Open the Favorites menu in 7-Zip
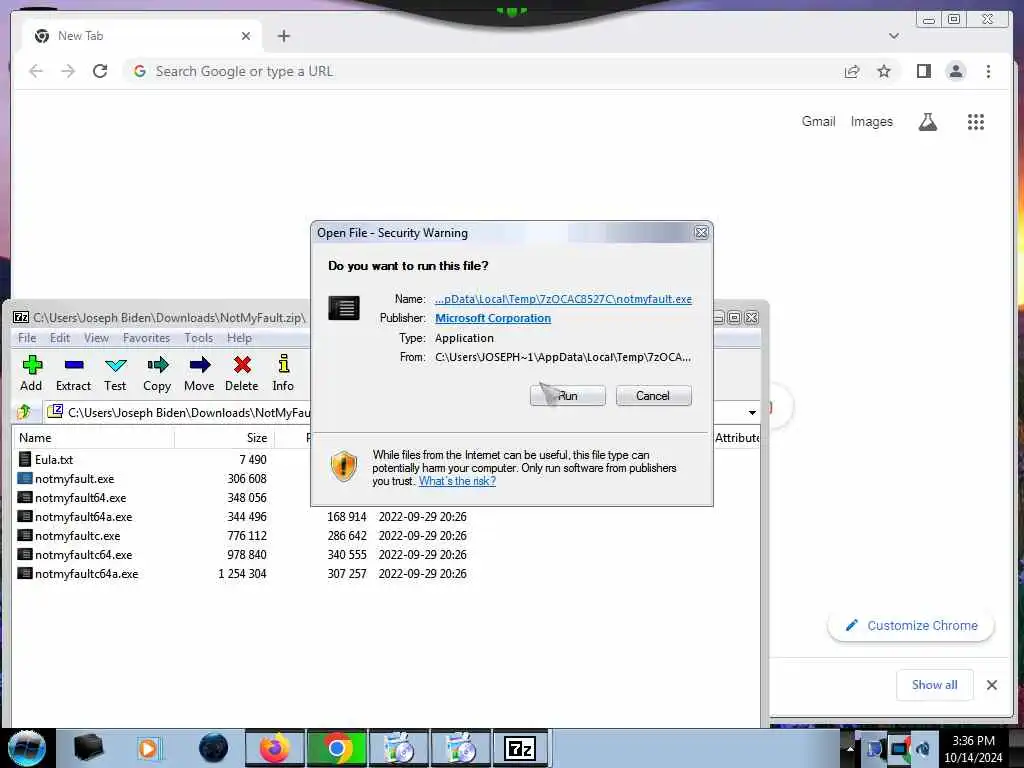1024x768 pixels. [x=146, y=338]
